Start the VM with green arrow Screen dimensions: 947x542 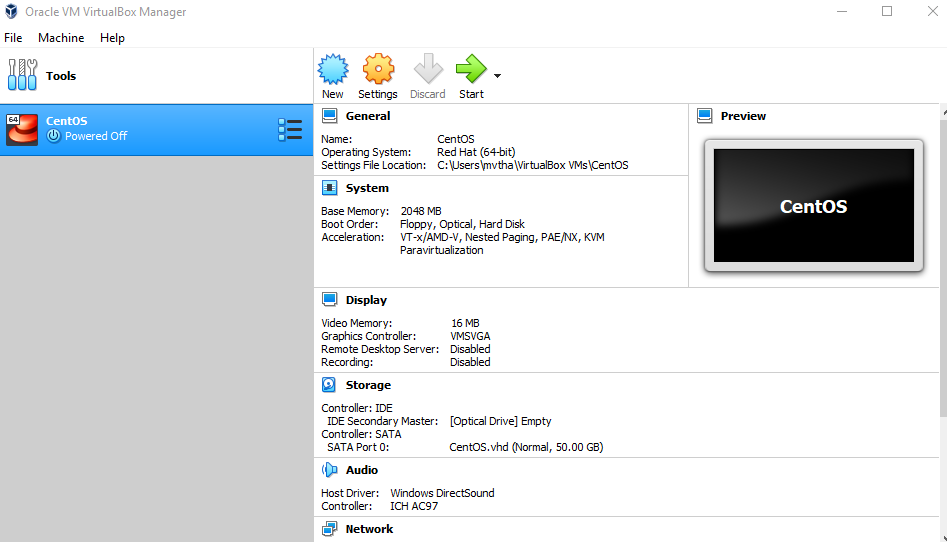[x=470, y=69]
